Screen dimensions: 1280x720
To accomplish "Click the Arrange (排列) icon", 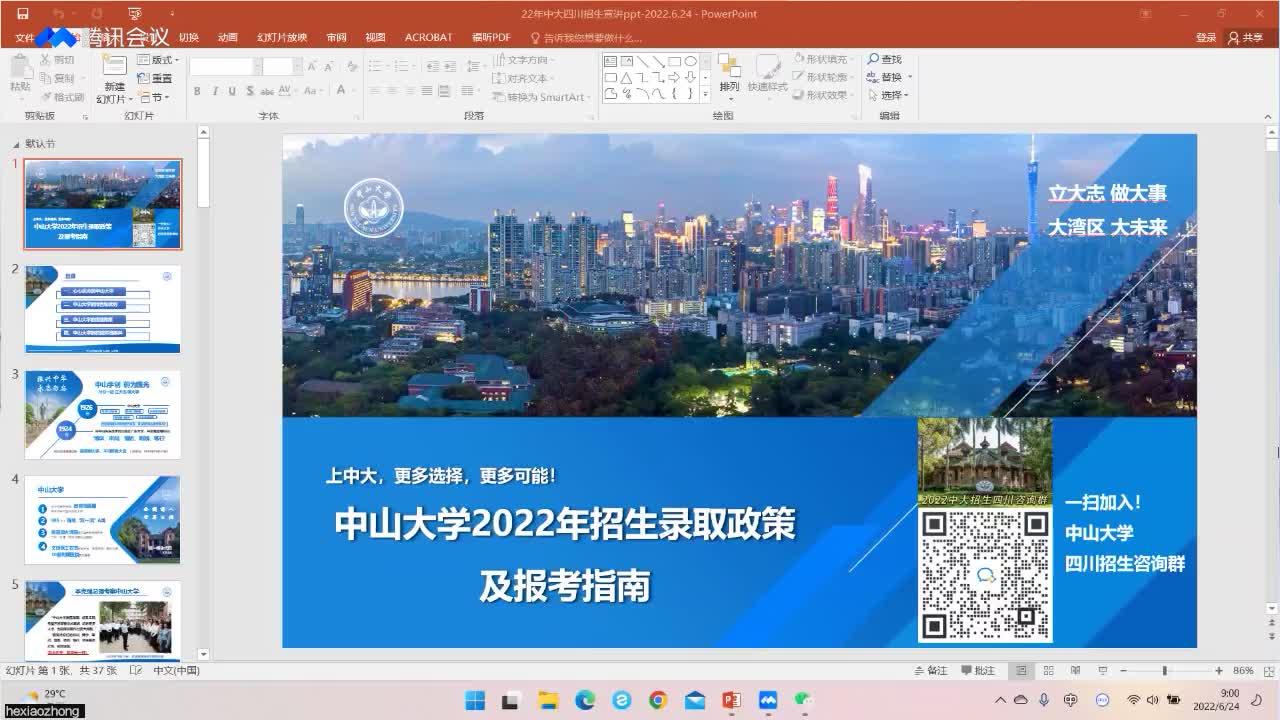I will tap(729, 73).
